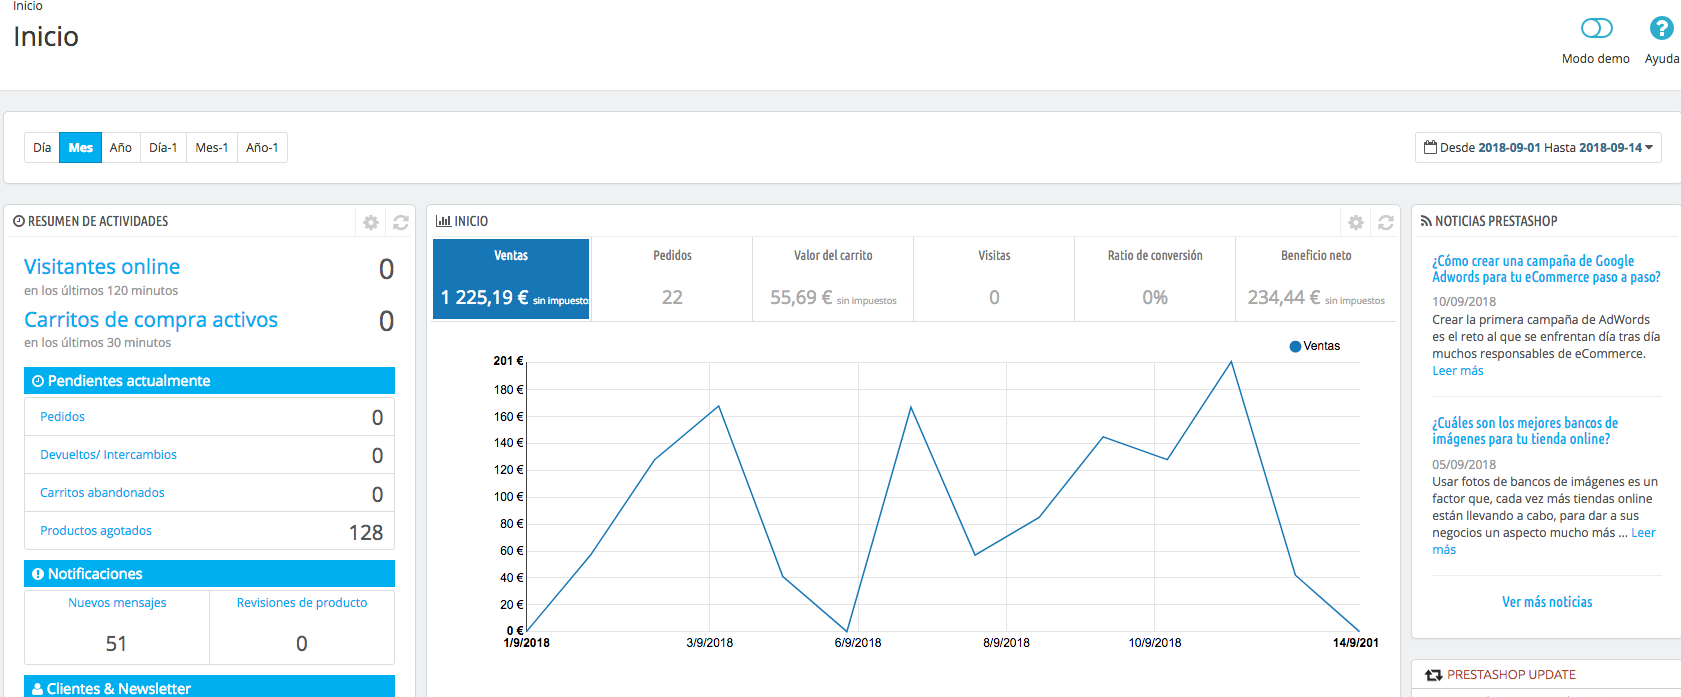1681x697 pixels.
Task: Click the chart peak at 201 €
Action: coord(1231,362)
